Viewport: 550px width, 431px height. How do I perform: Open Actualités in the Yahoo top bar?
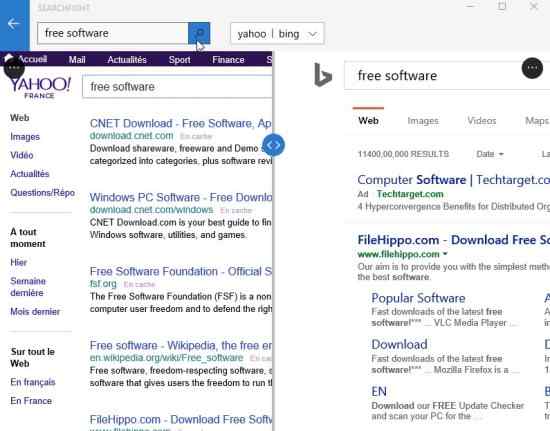pos(127,60)
